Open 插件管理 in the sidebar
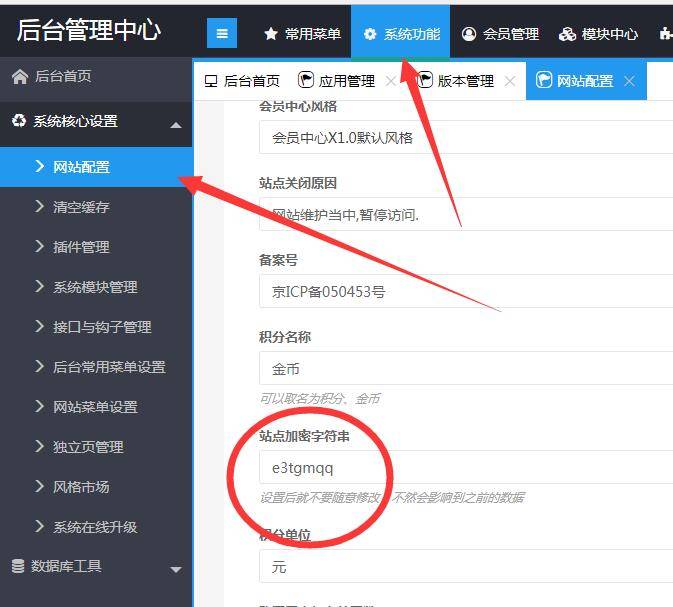Screen dimensions: 673x607 click(x=81, y=247)
